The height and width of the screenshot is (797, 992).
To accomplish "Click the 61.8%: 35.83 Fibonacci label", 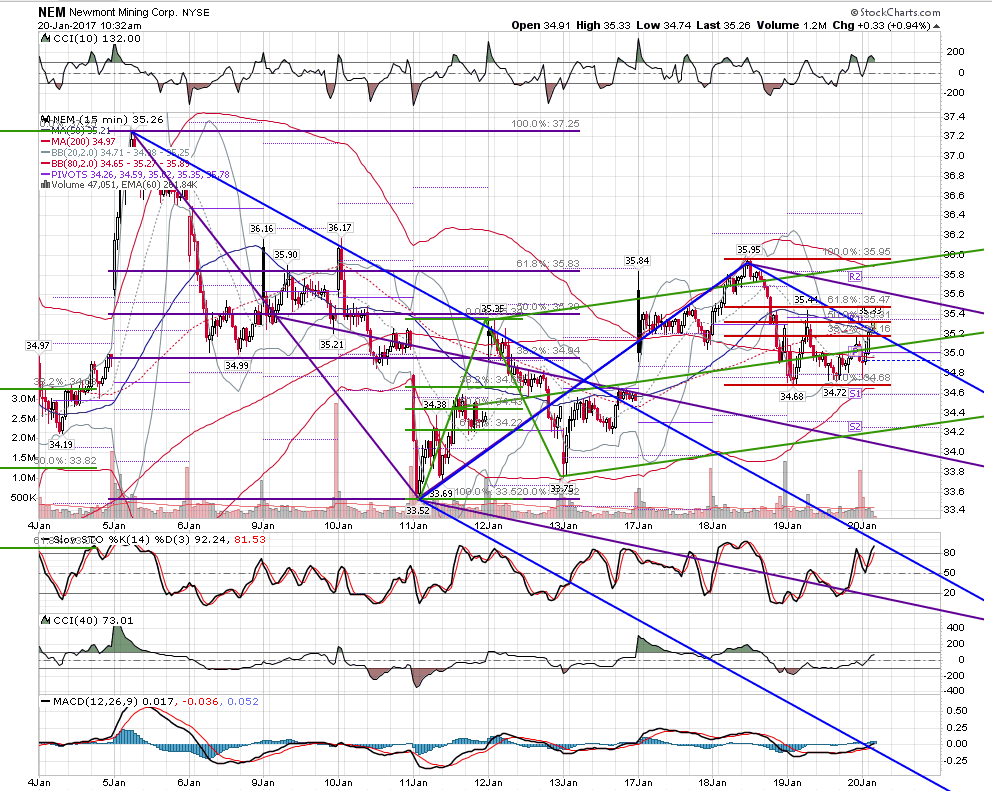I will coord(548,264).
